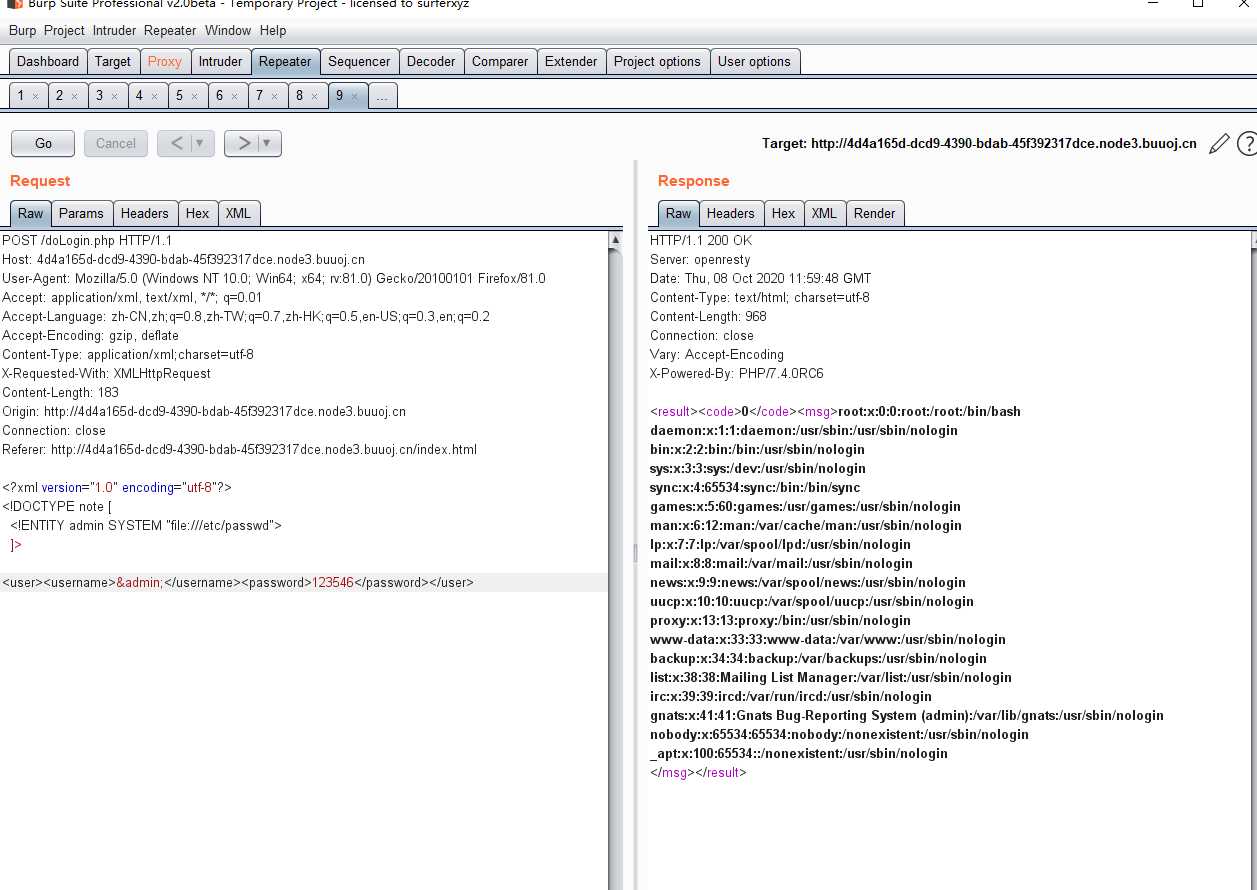Show Request Headers view
Image resolution: width=1257 pixels, height=890 pixels.
click(x=145, y=213)
